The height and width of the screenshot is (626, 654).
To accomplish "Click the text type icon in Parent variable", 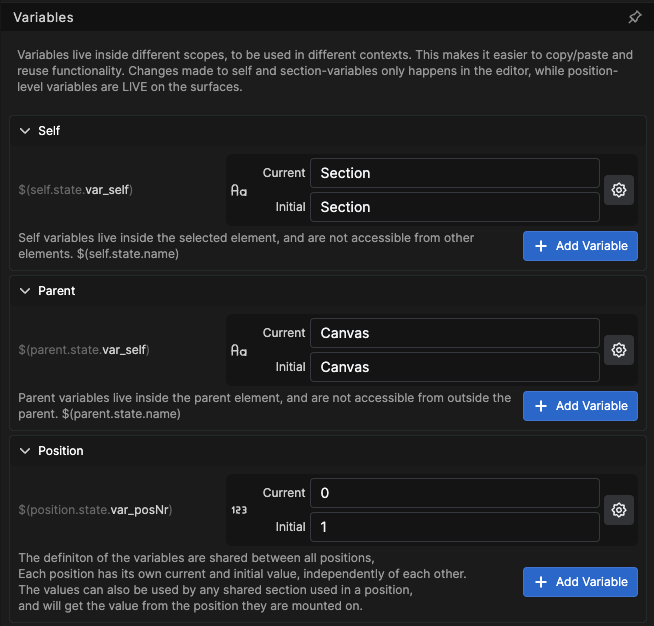I will (x=239, y=350).
